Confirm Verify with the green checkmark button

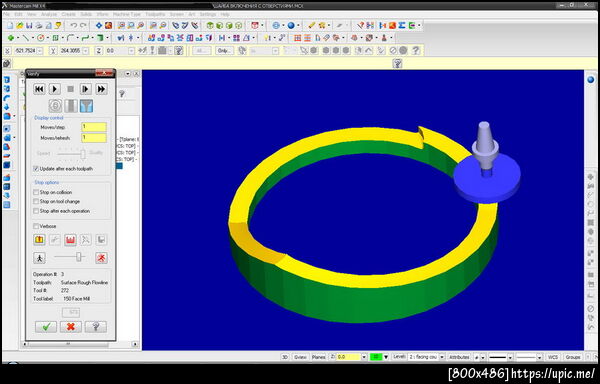[x=46, y=327]
